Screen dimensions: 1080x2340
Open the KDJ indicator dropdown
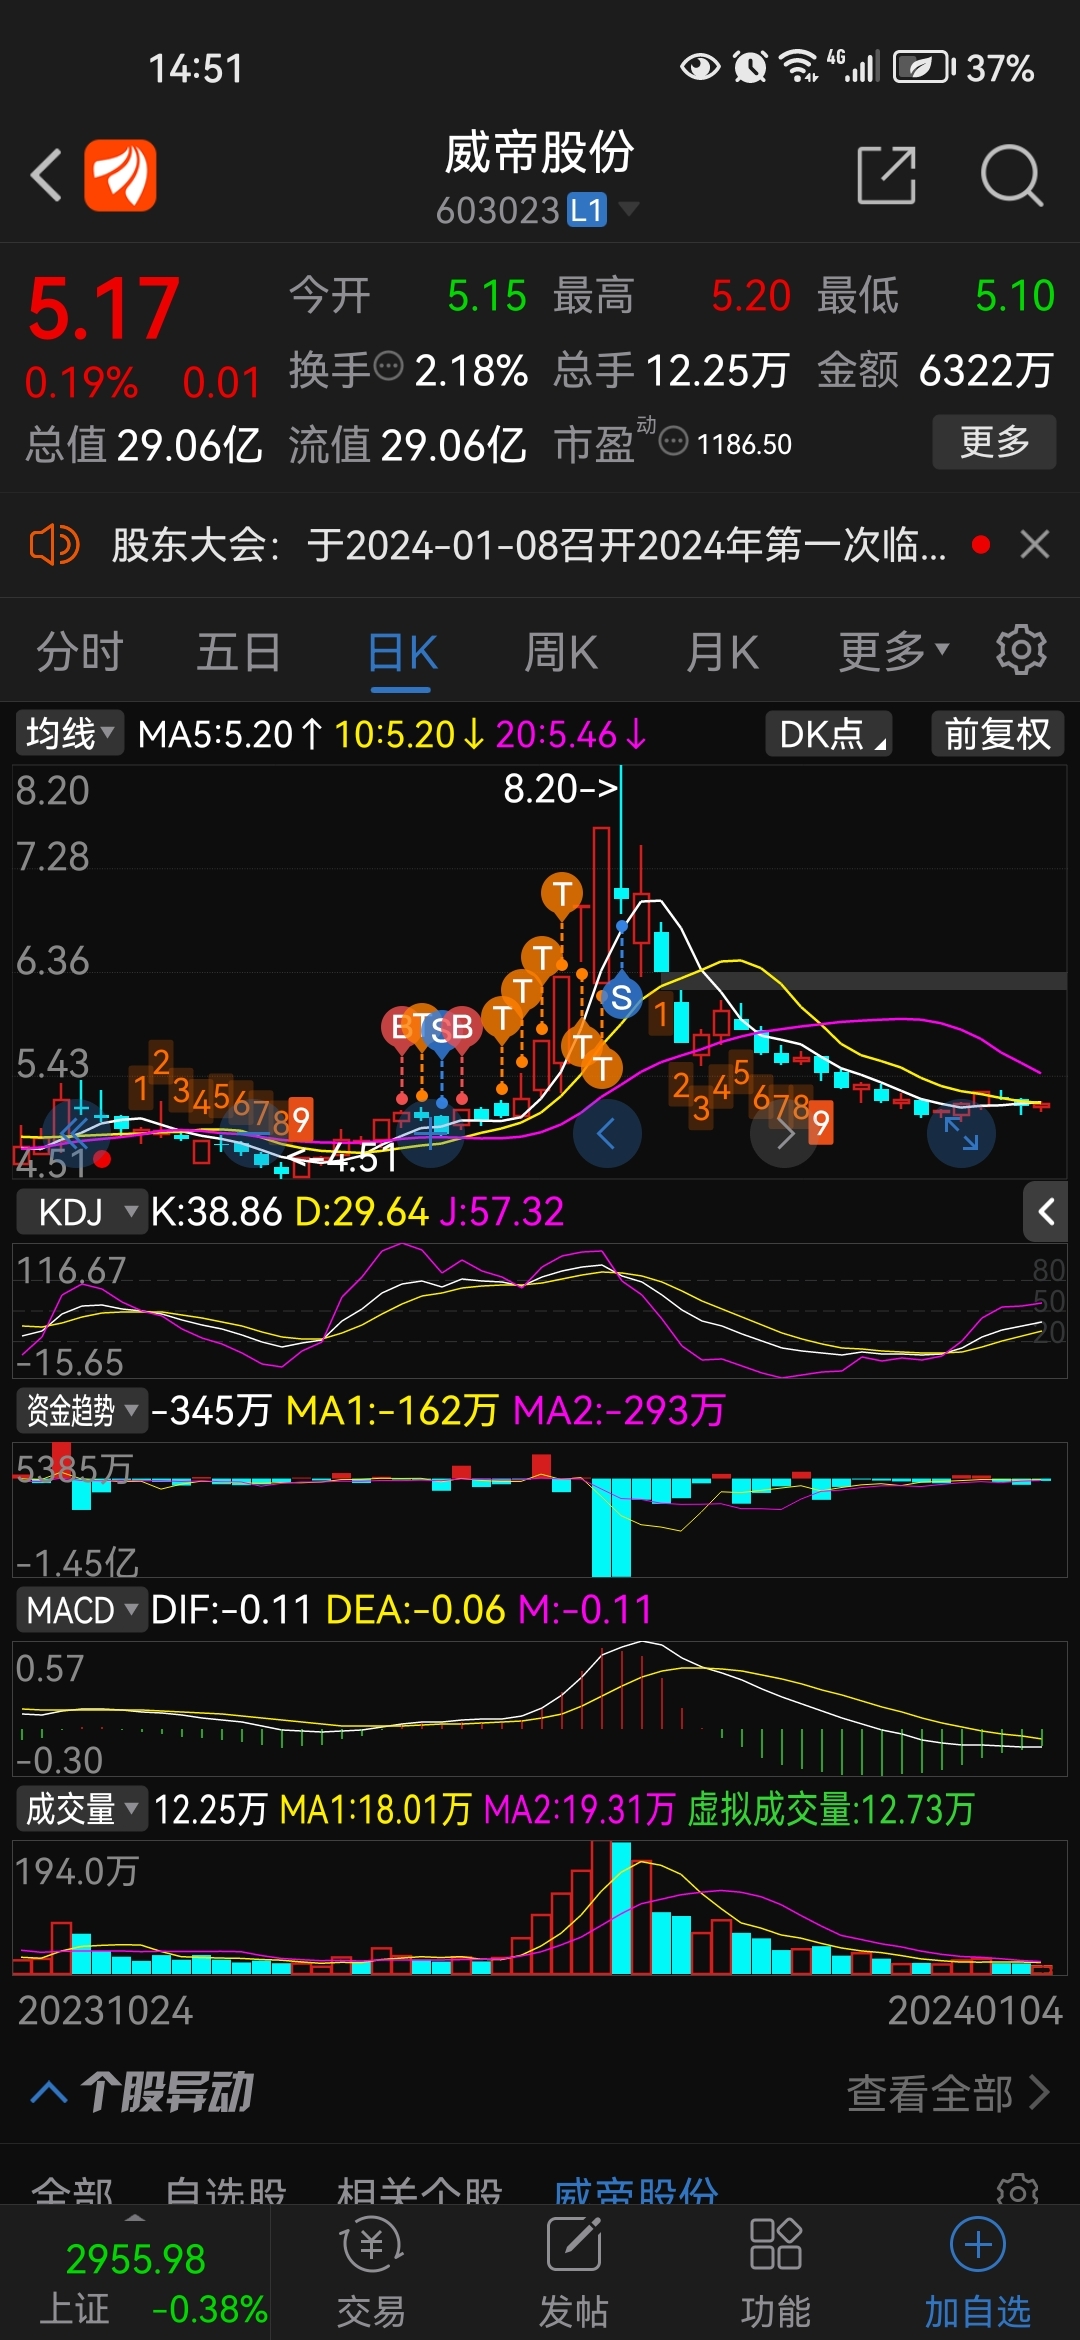(x=82, y=1212)
